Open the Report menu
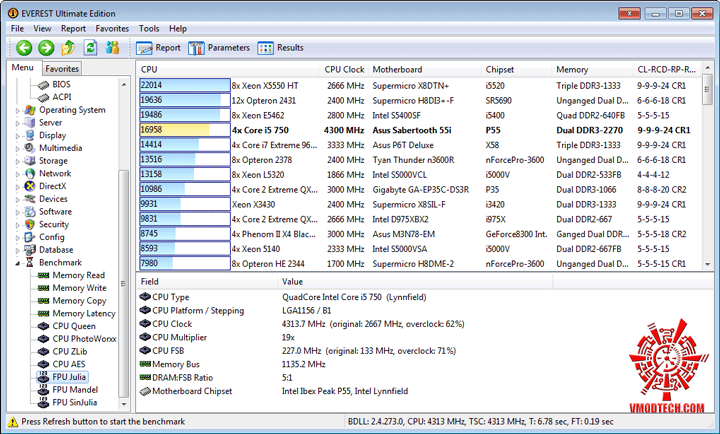The height and width of the screenshot is (434, 720). pyautogui.click(x=73, y=28)
